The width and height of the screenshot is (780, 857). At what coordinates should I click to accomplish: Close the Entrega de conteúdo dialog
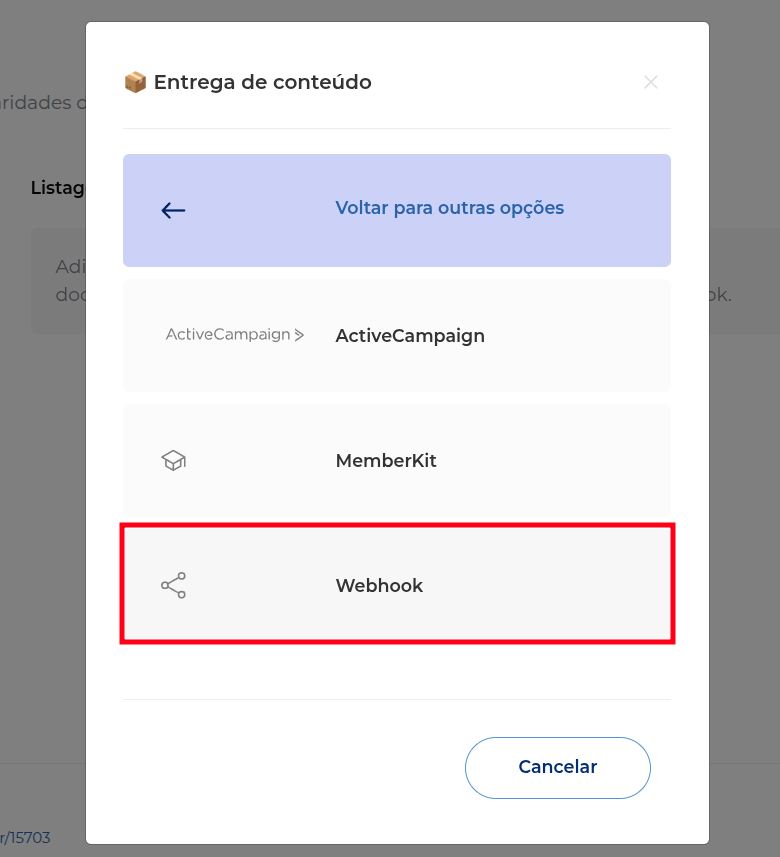650,82
